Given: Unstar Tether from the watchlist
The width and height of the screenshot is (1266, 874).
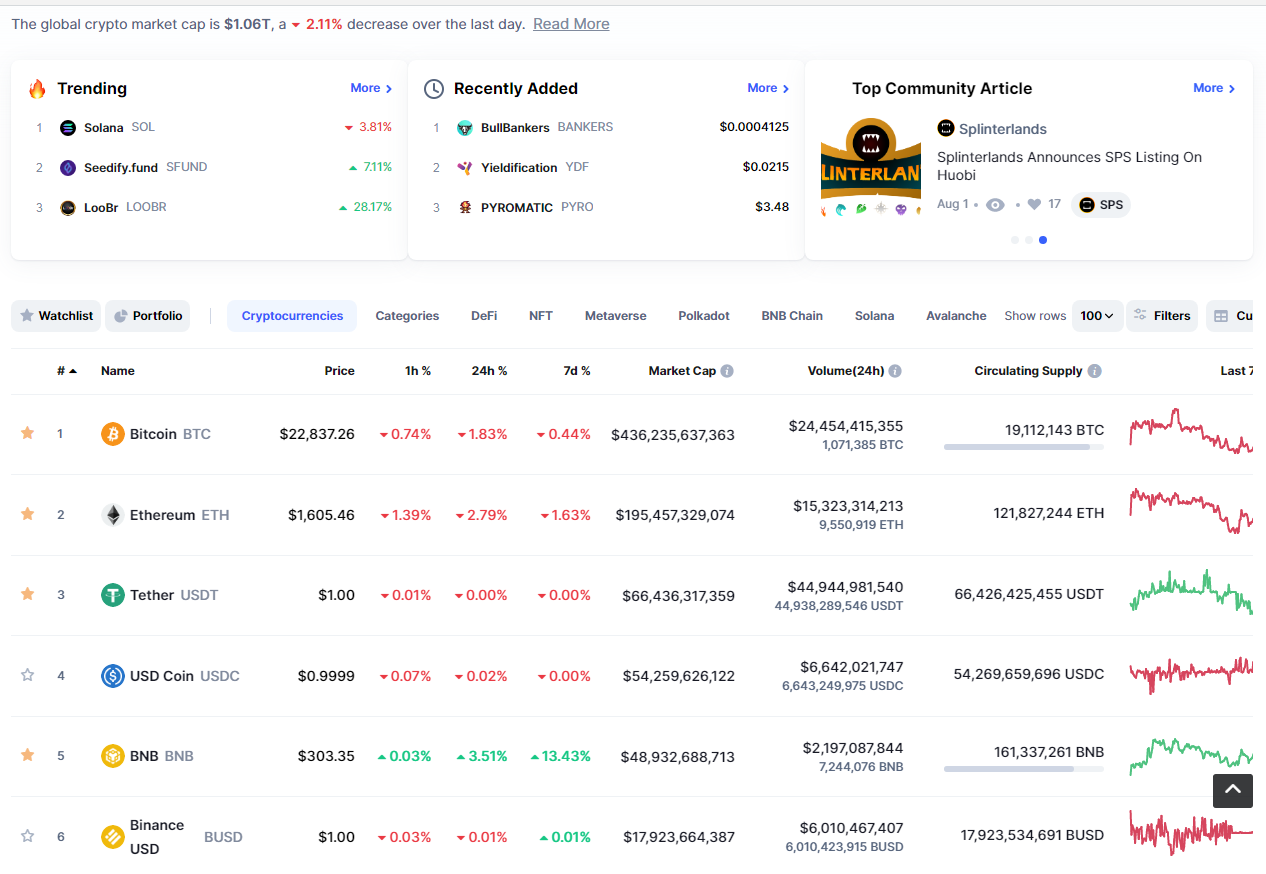Looking at the screenshot, I should tap(28, 594).
